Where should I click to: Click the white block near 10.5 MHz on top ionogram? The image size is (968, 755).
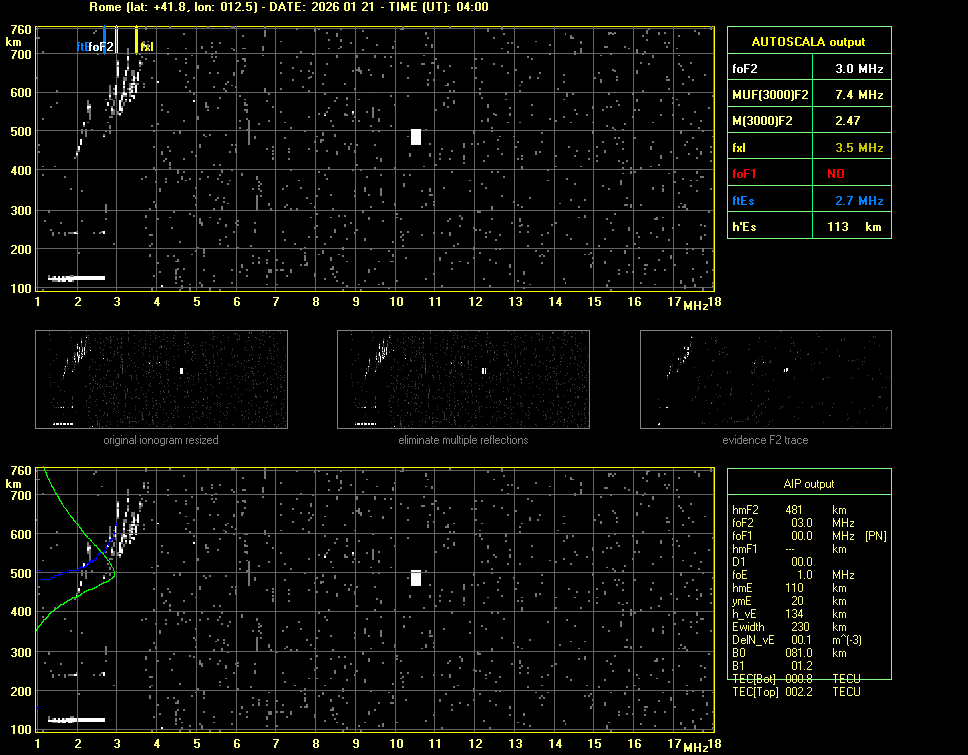(416, 137)
